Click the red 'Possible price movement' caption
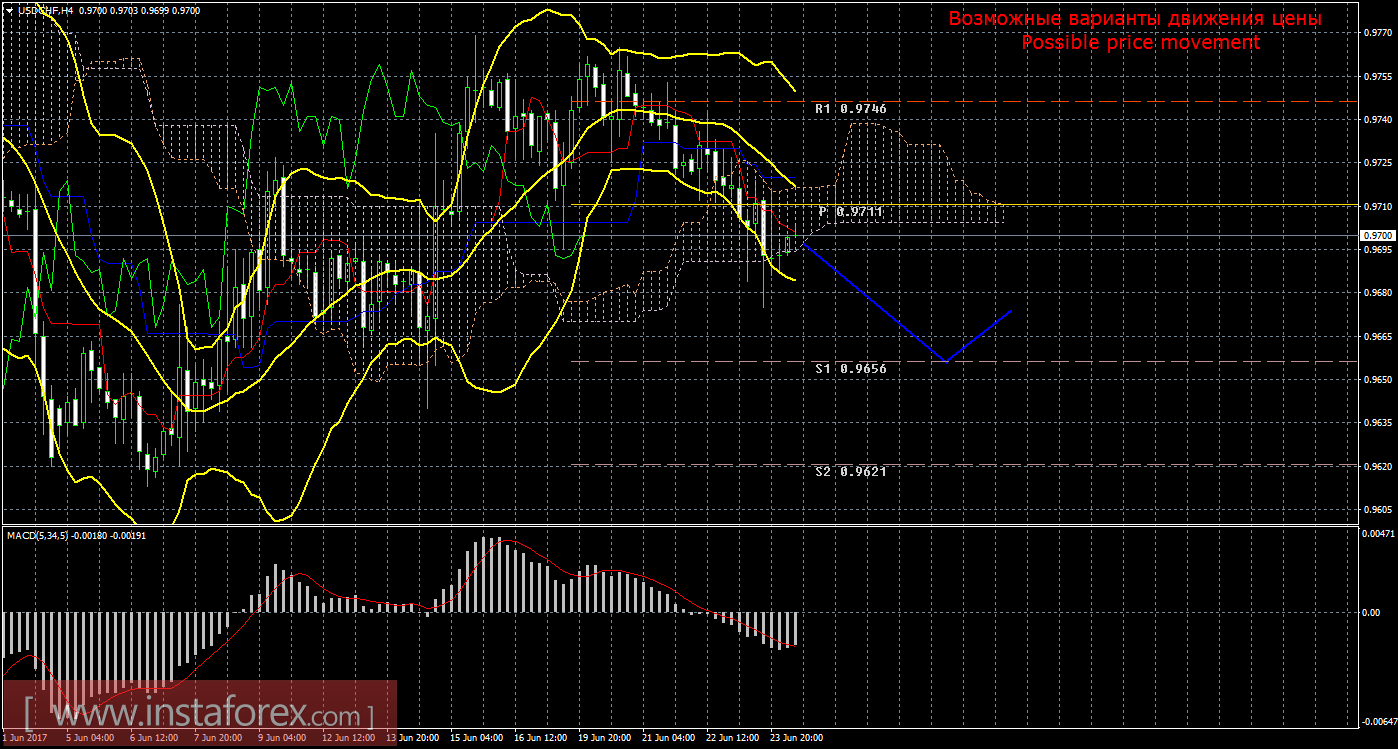 click(1140, 43)
